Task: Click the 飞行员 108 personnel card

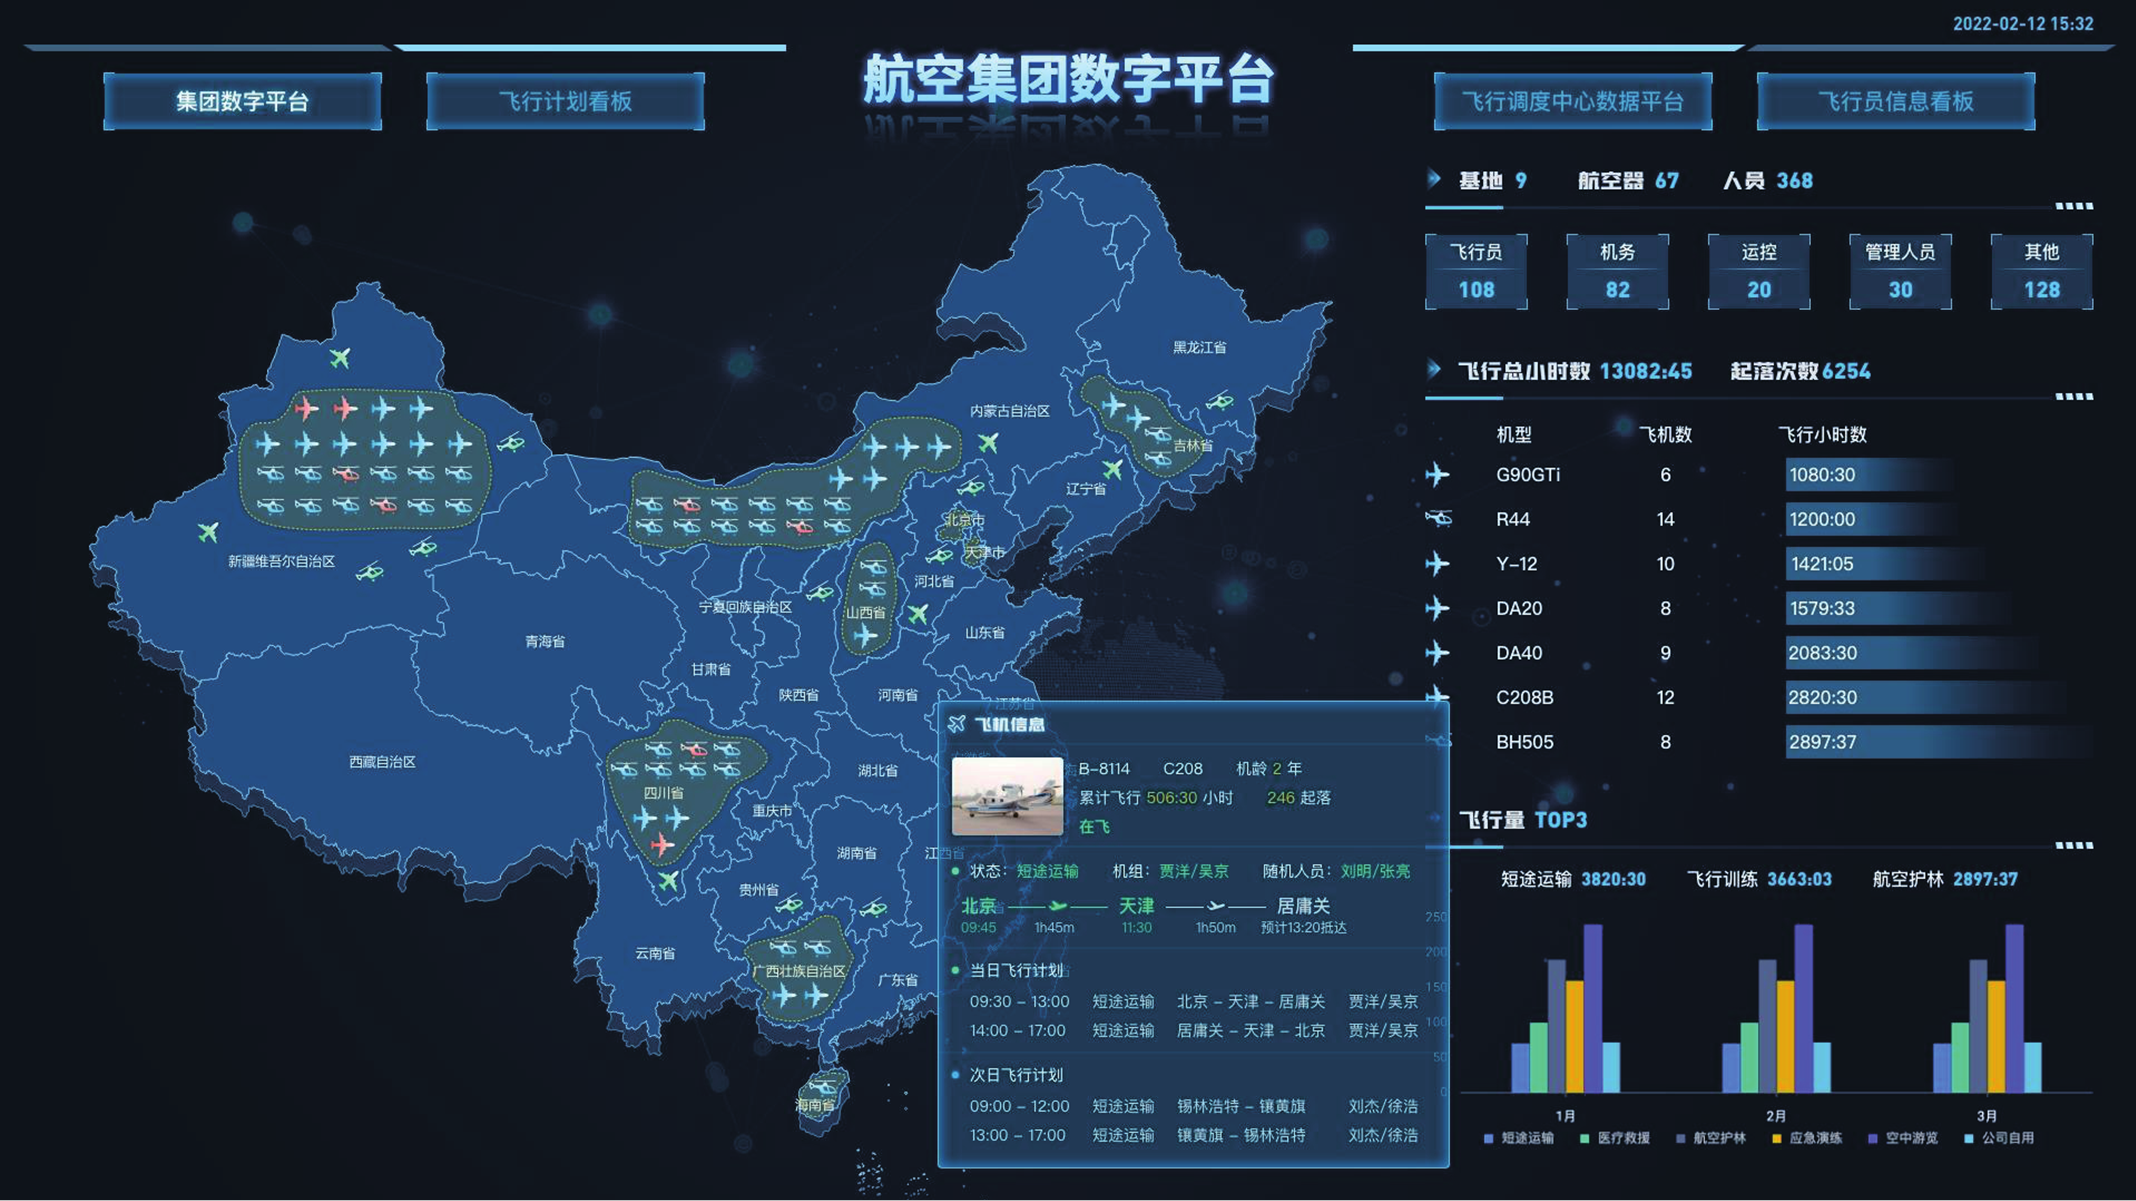Action: (x=1476, y=271)
